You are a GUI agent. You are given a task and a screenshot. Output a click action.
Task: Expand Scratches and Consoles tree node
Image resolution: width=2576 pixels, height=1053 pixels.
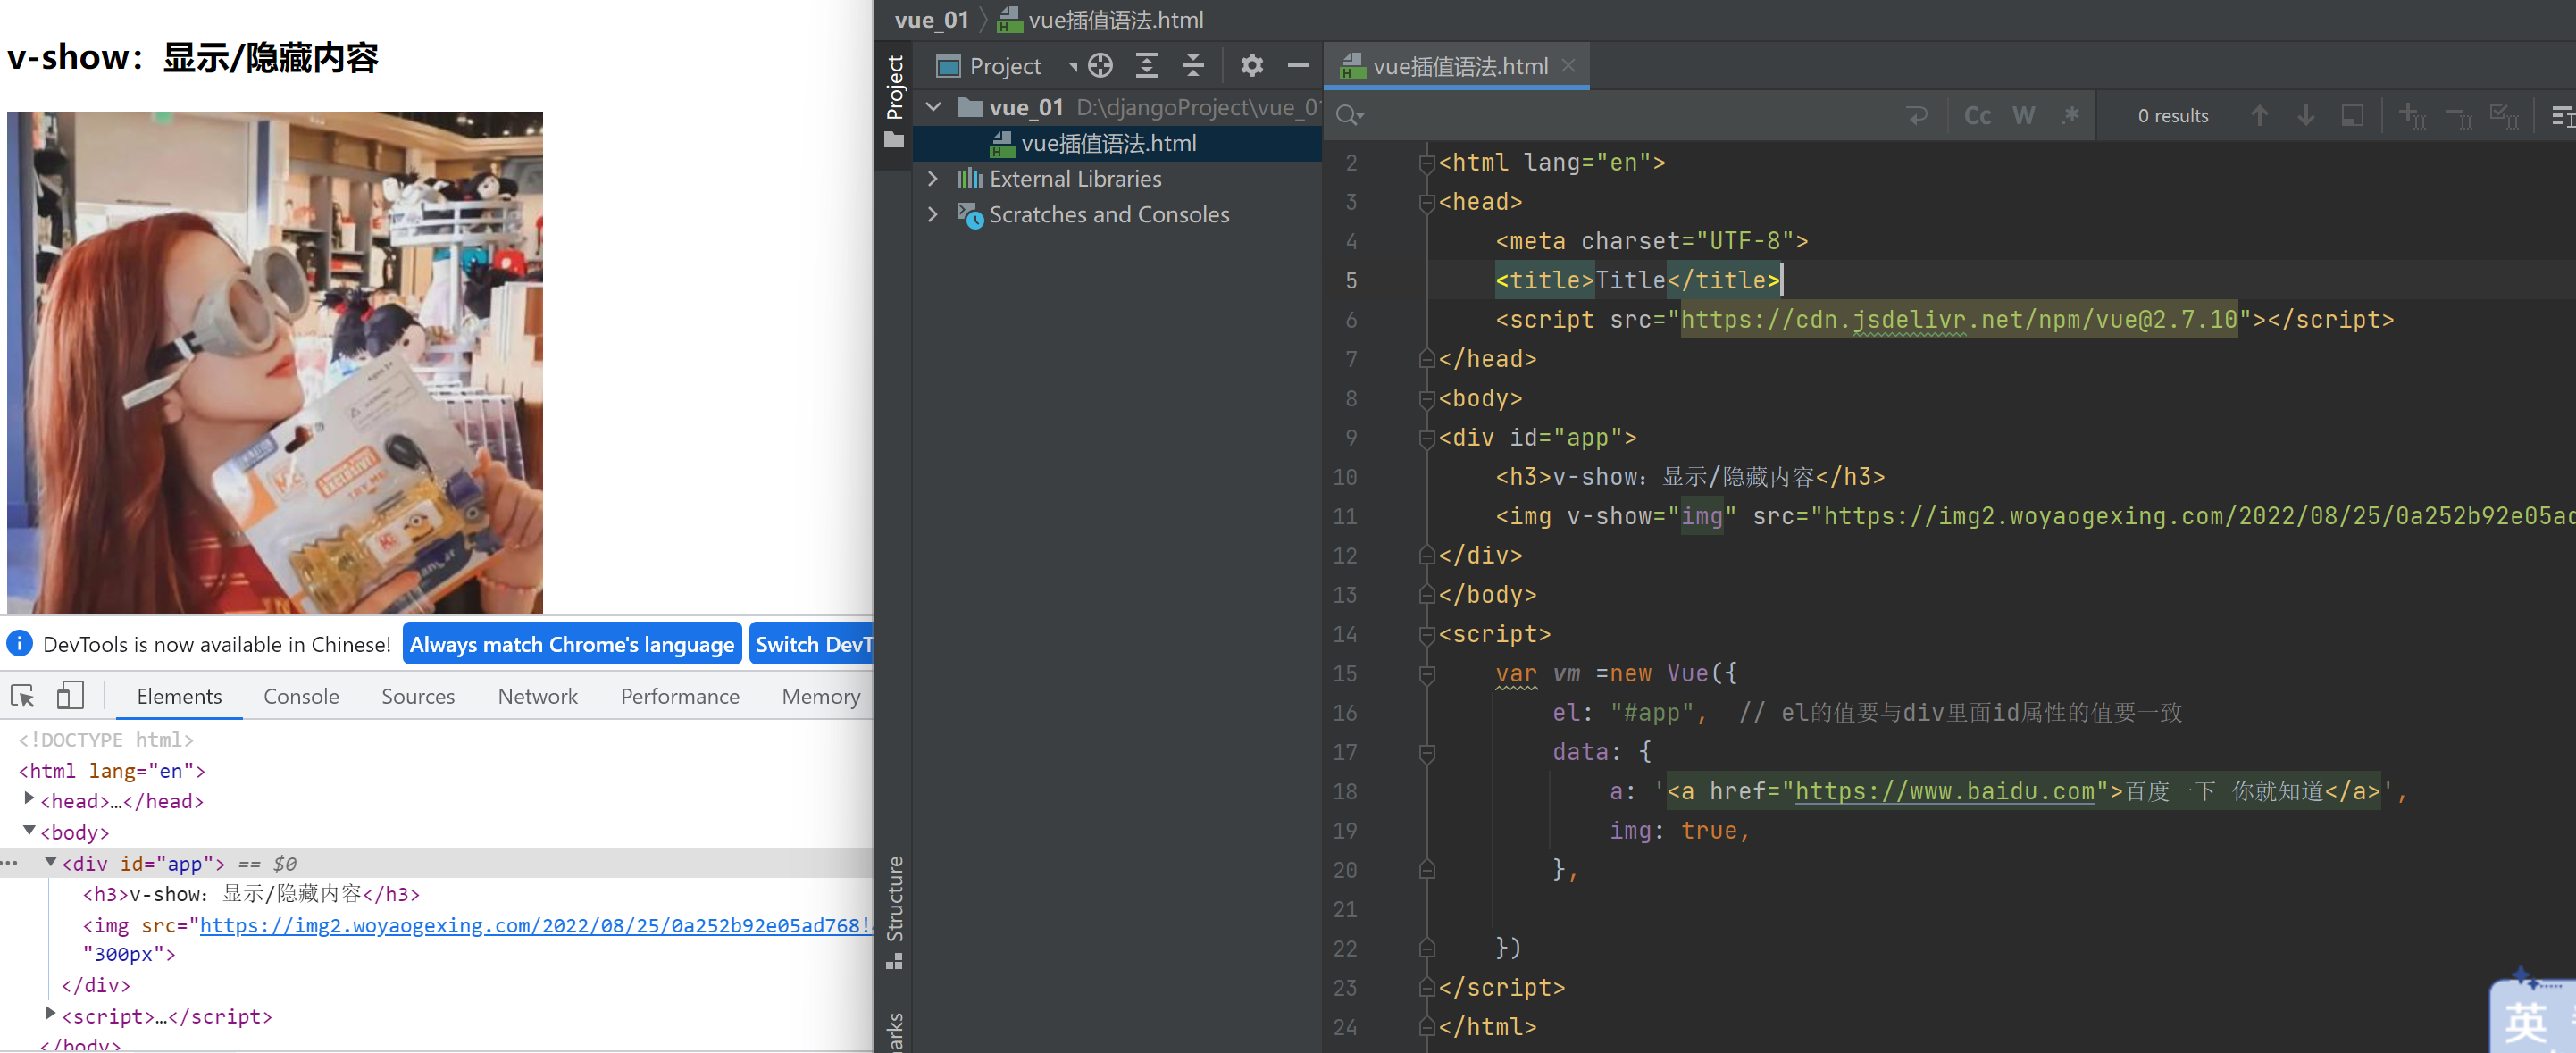click(933, 214)
